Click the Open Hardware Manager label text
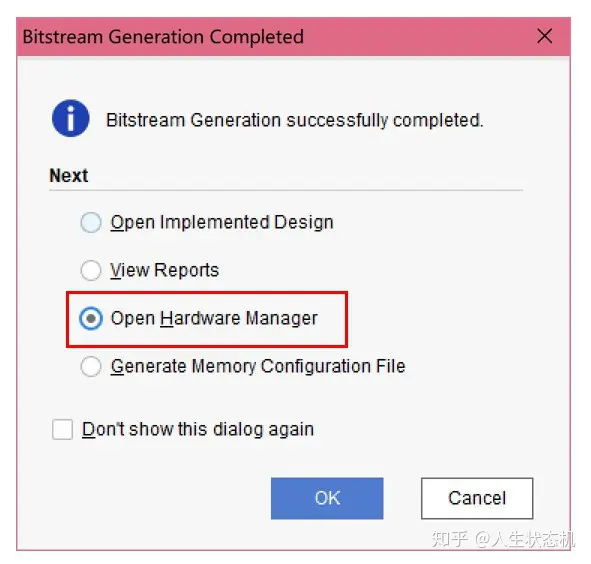The image size is (591, 564). (x=214, y=319)
